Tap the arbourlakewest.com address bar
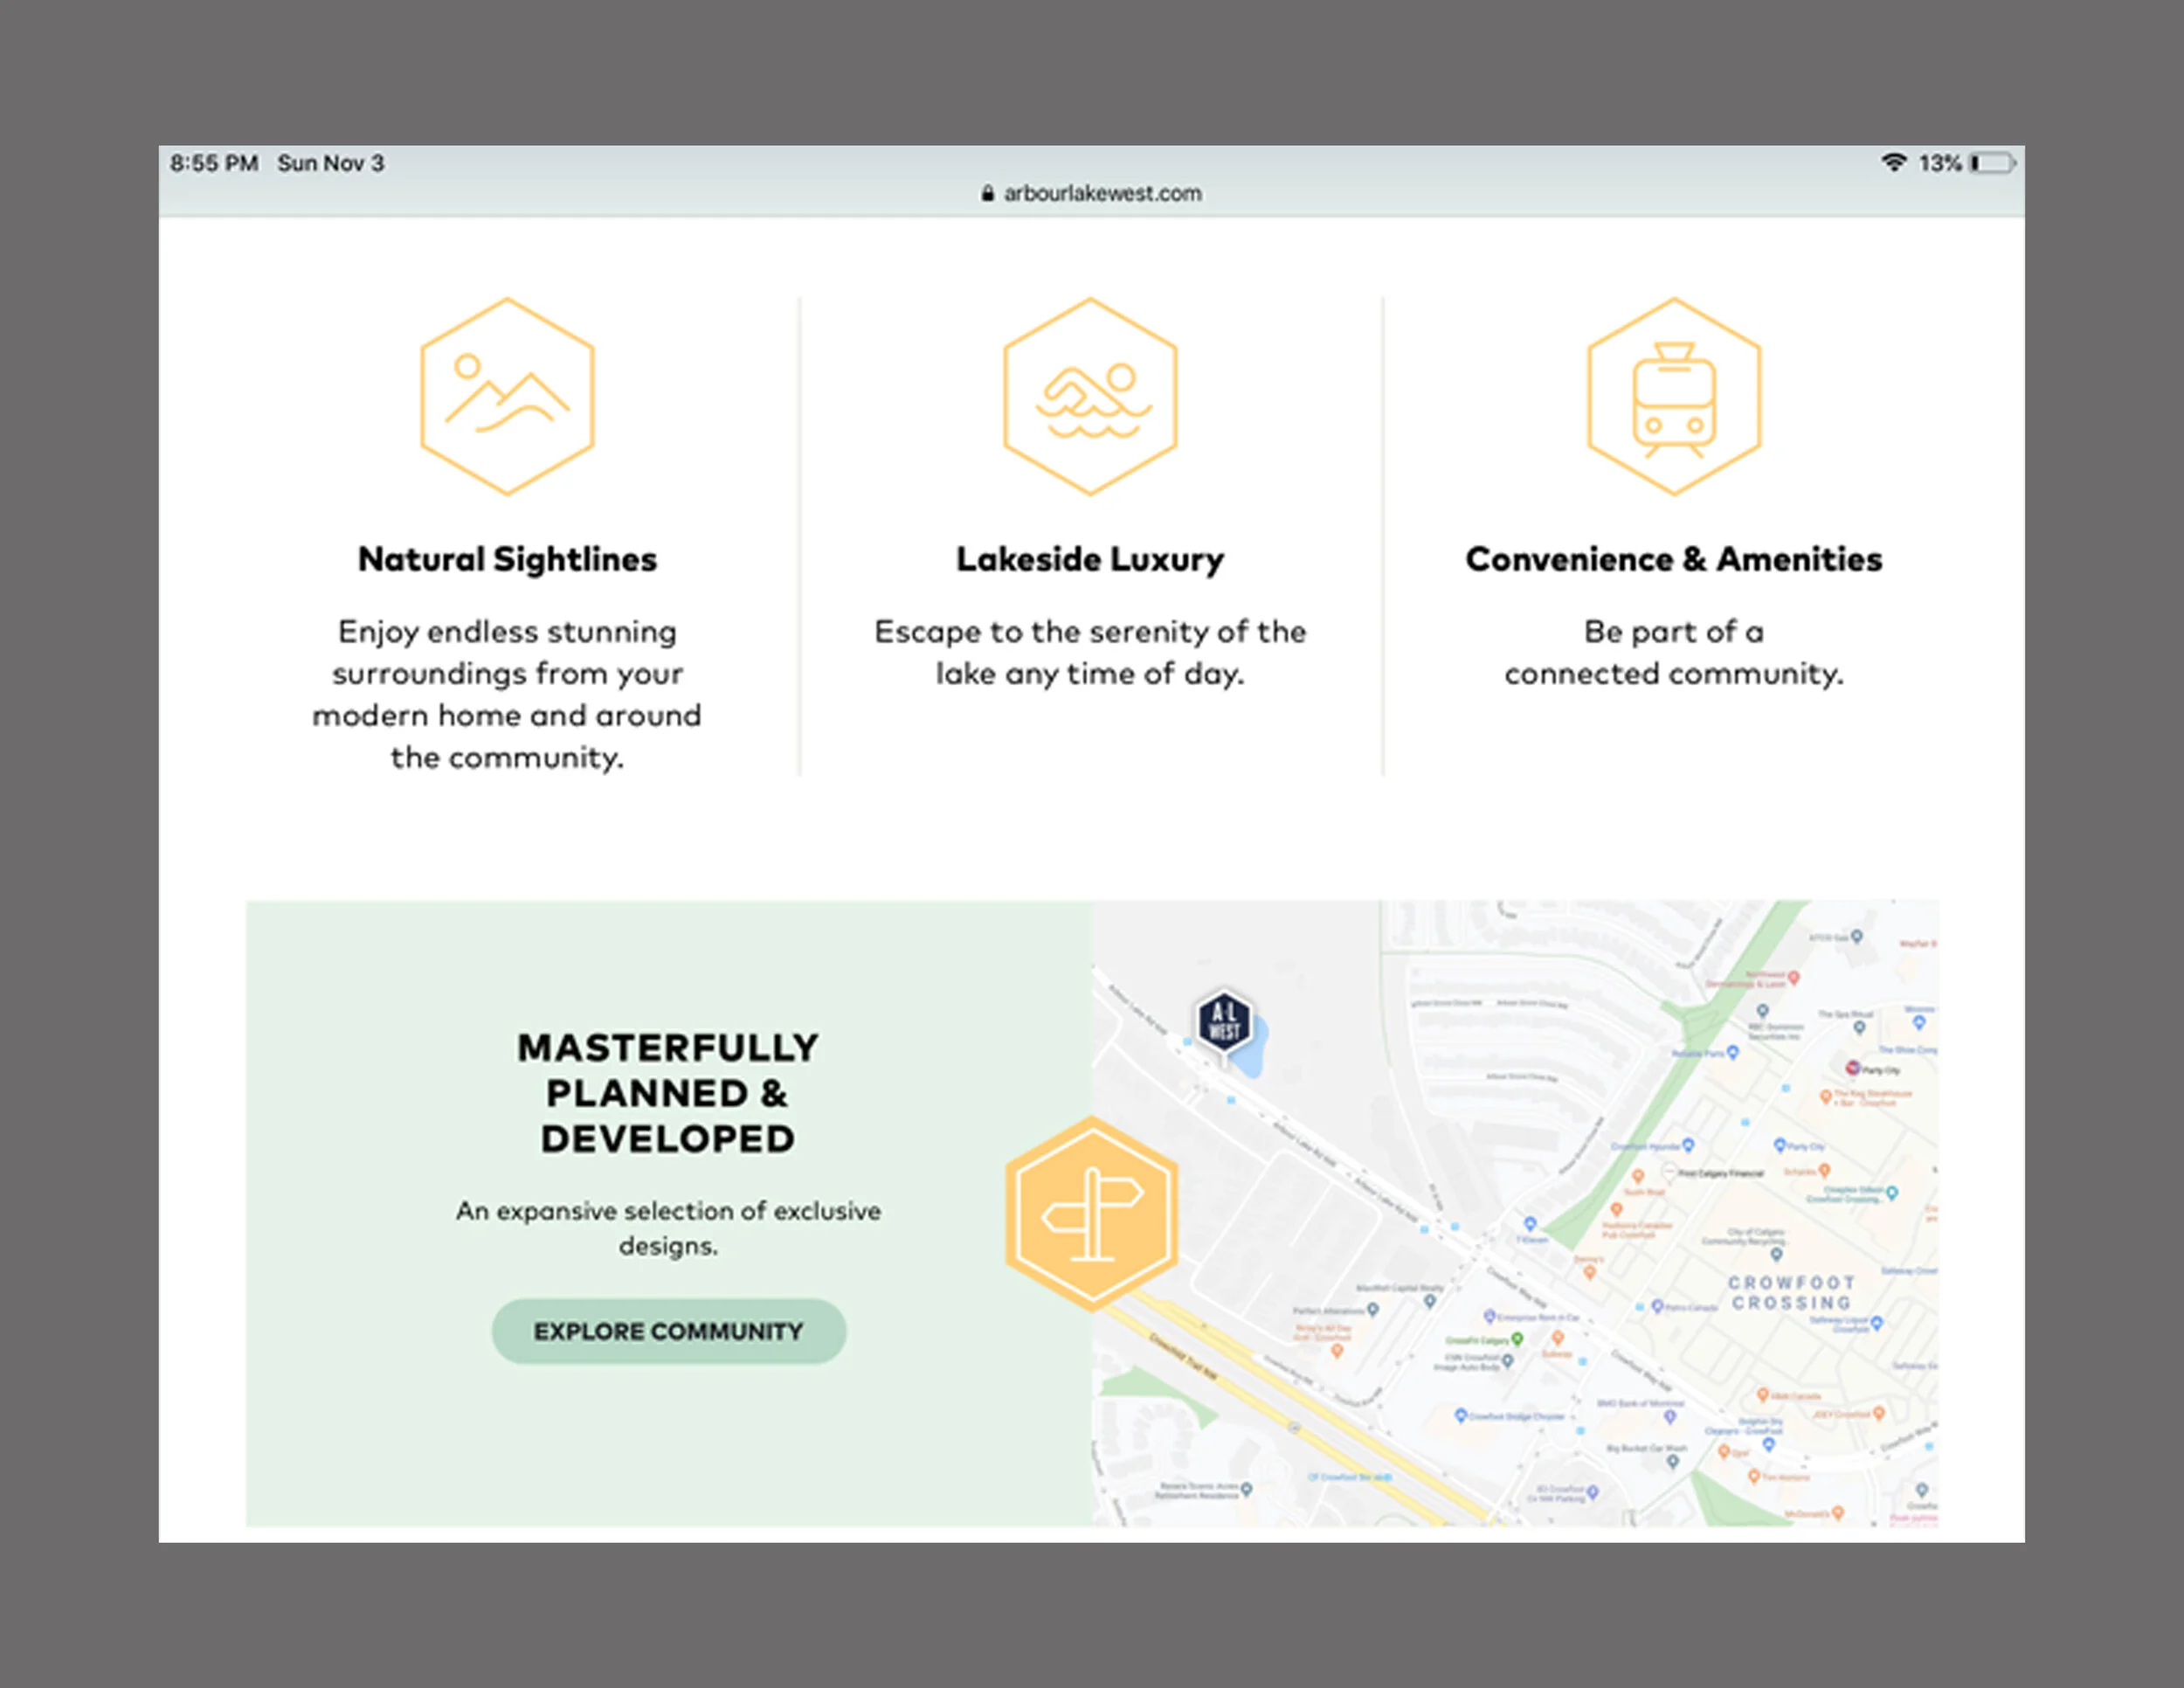The height and width of the screenshot is (1688, 2184). 1102,194
